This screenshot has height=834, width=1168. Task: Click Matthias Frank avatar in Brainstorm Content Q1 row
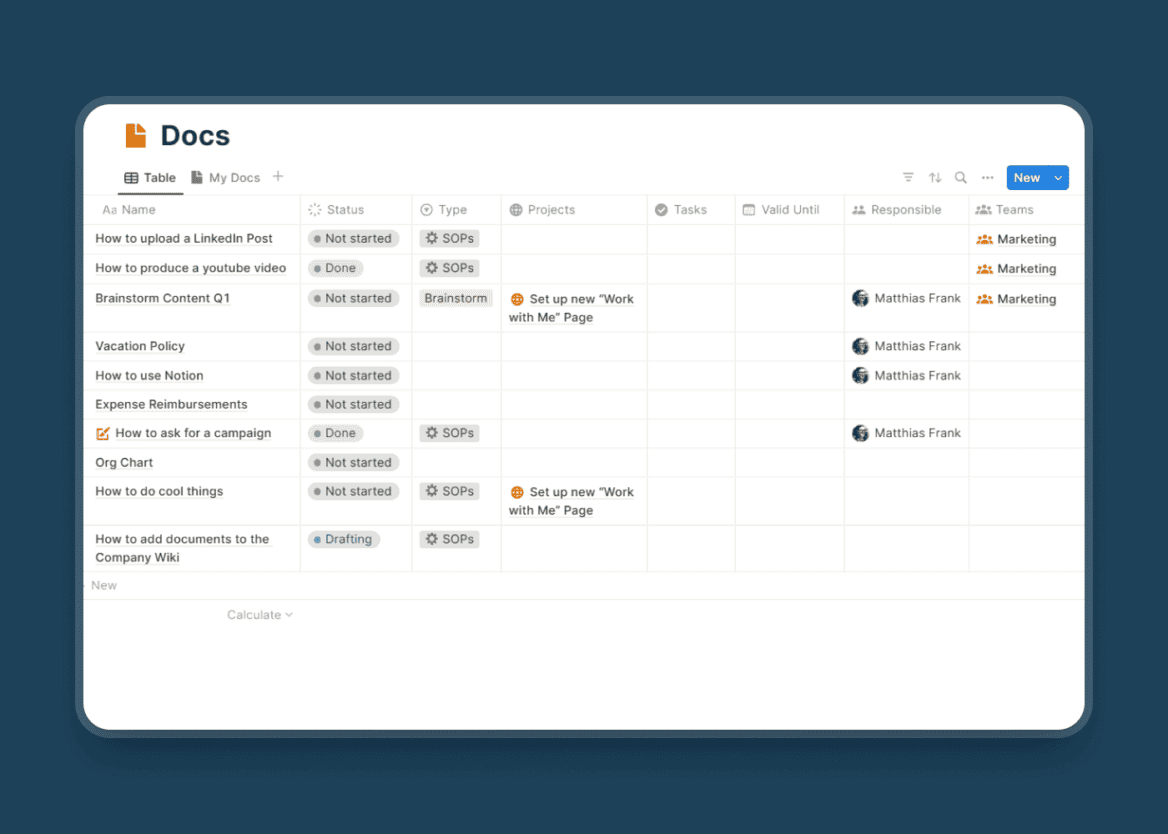point(860,299)
